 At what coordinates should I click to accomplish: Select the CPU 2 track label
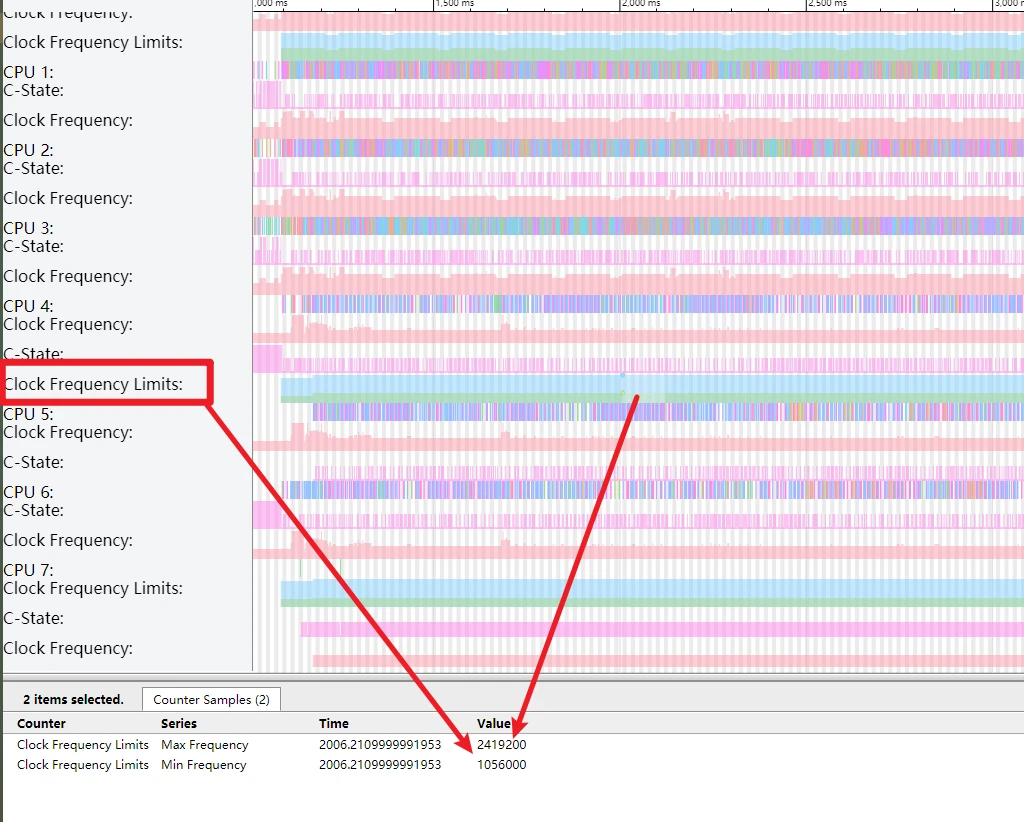tap(28, 150)
